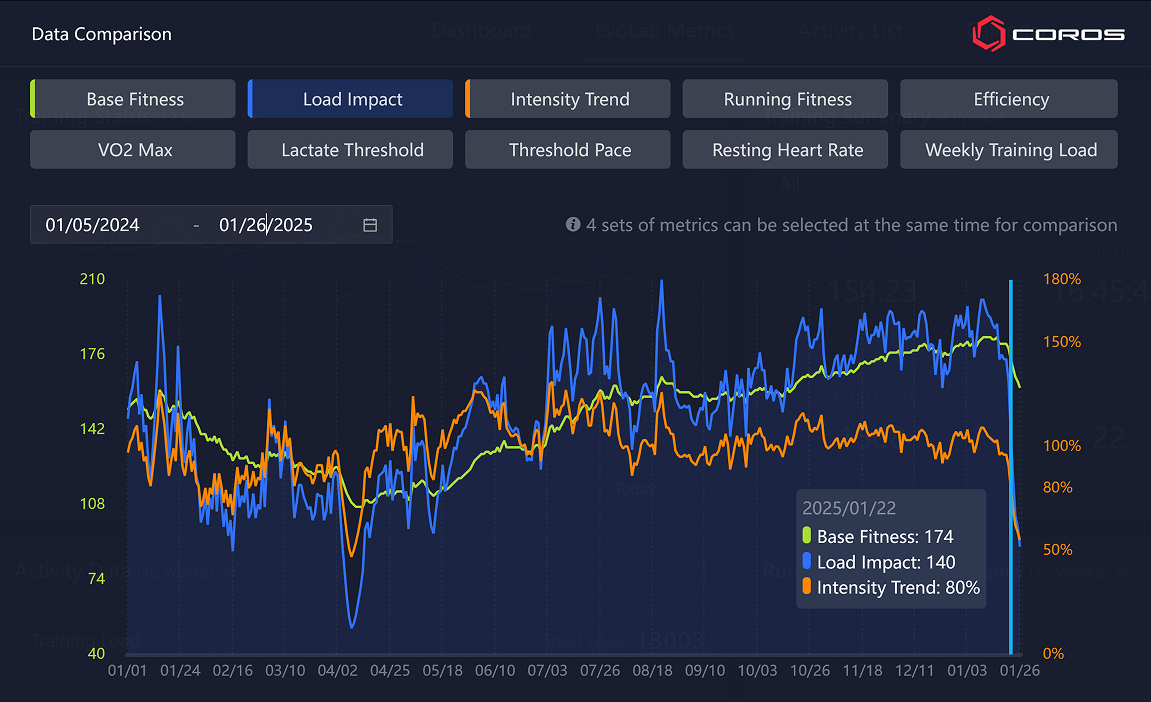Screen dimensions: 1151x702
Task: Click the blue Load Impact legend dot
Action: (x=807, y=562)
